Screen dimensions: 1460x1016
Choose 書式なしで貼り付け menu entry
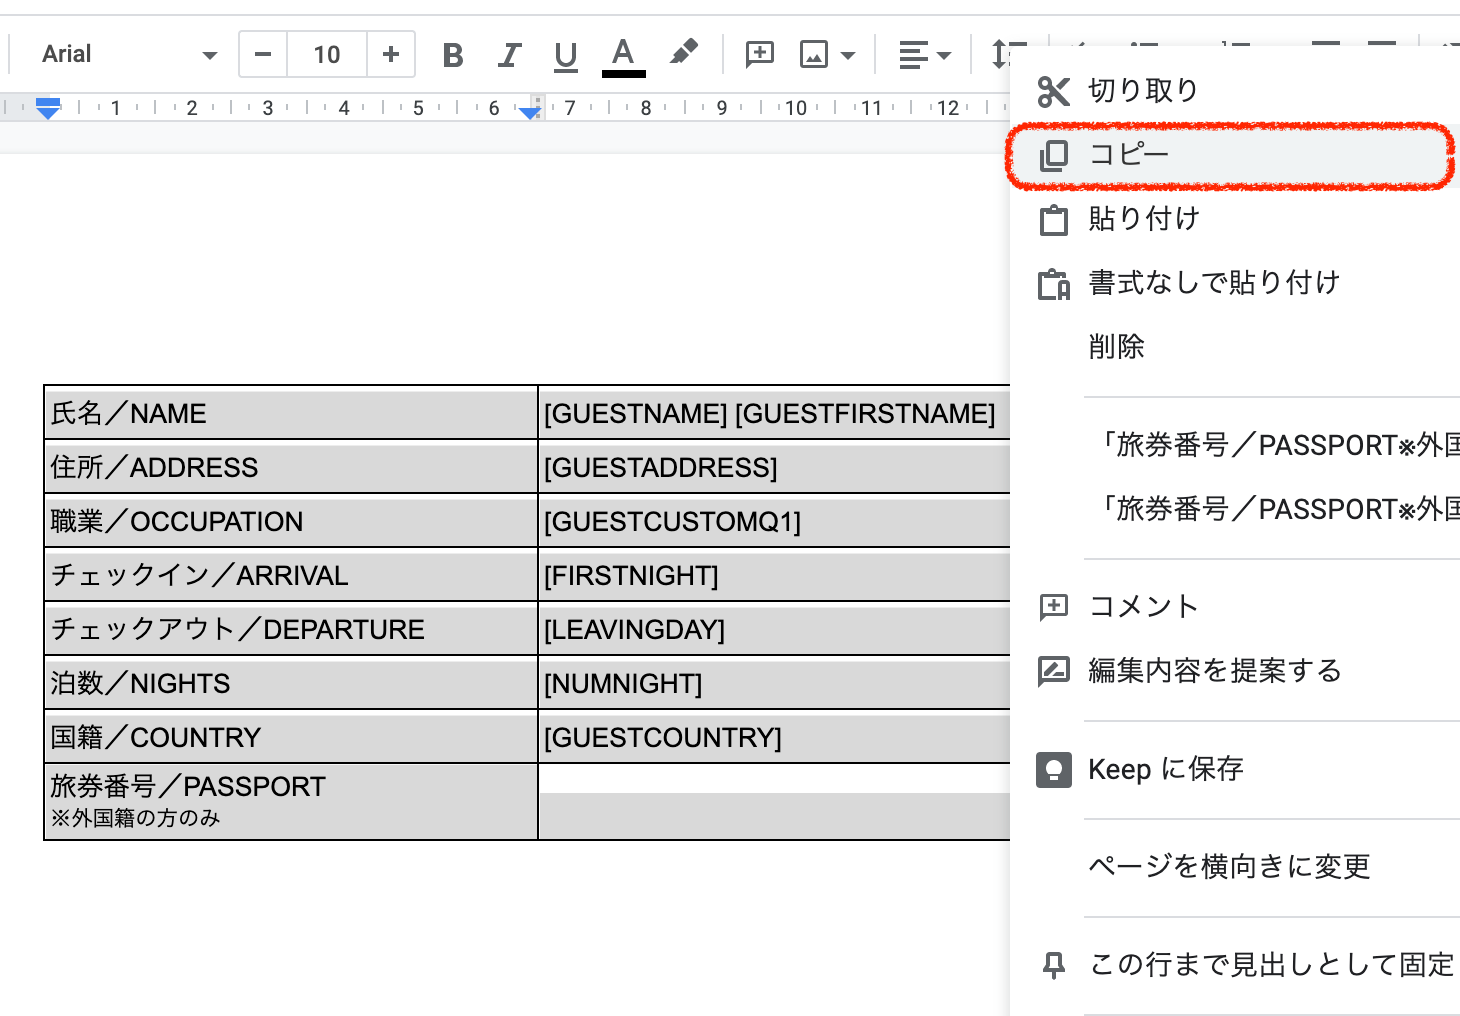click(x=1213, y=283)
